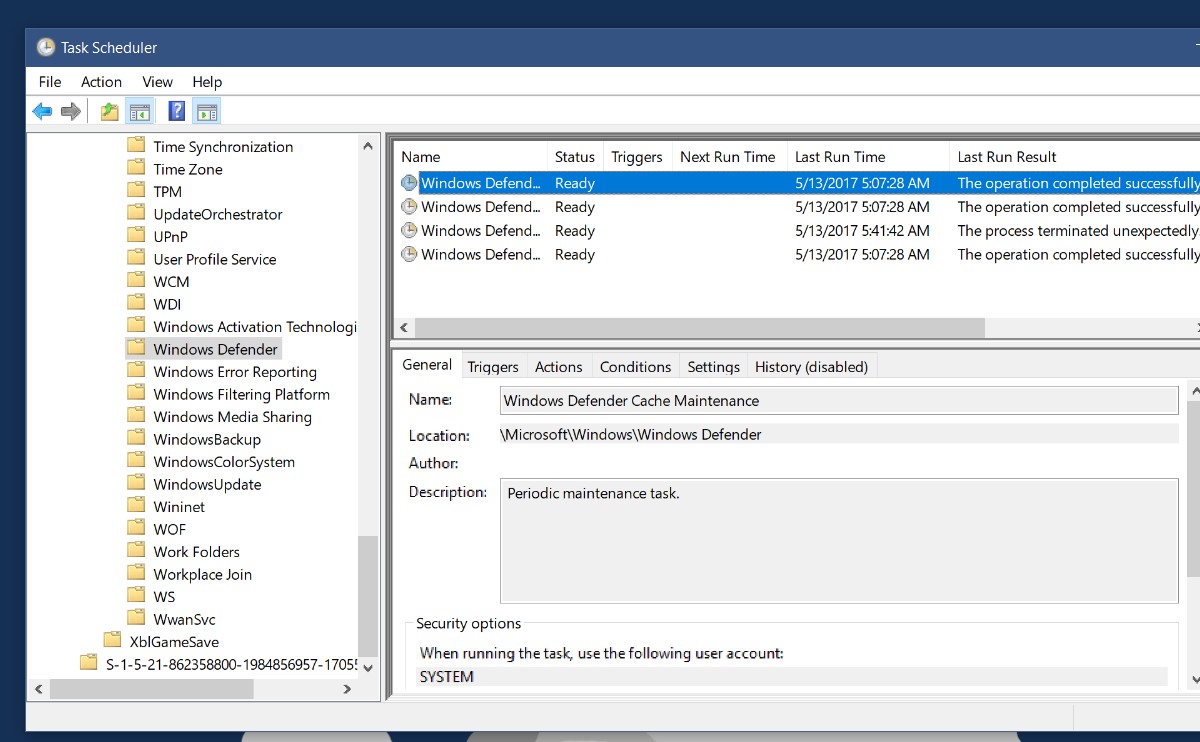Open the Action menu
This screenshot has width=1200, height=742.
pyautogui.click(x=101, y=82)
